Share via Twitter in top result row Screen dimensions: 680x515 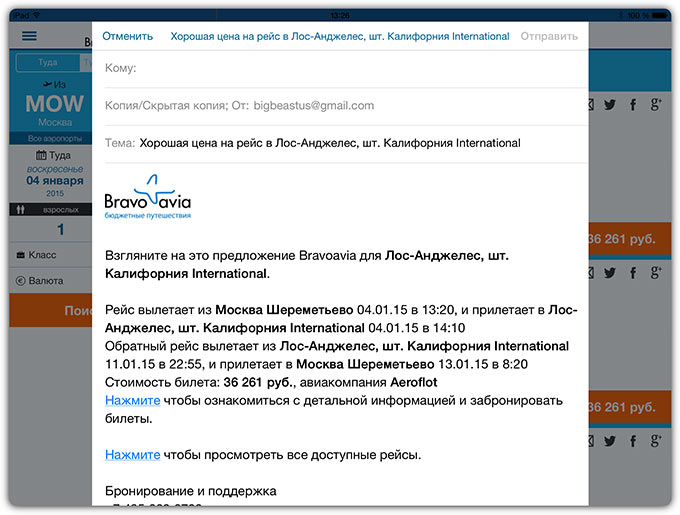(610, 105)
